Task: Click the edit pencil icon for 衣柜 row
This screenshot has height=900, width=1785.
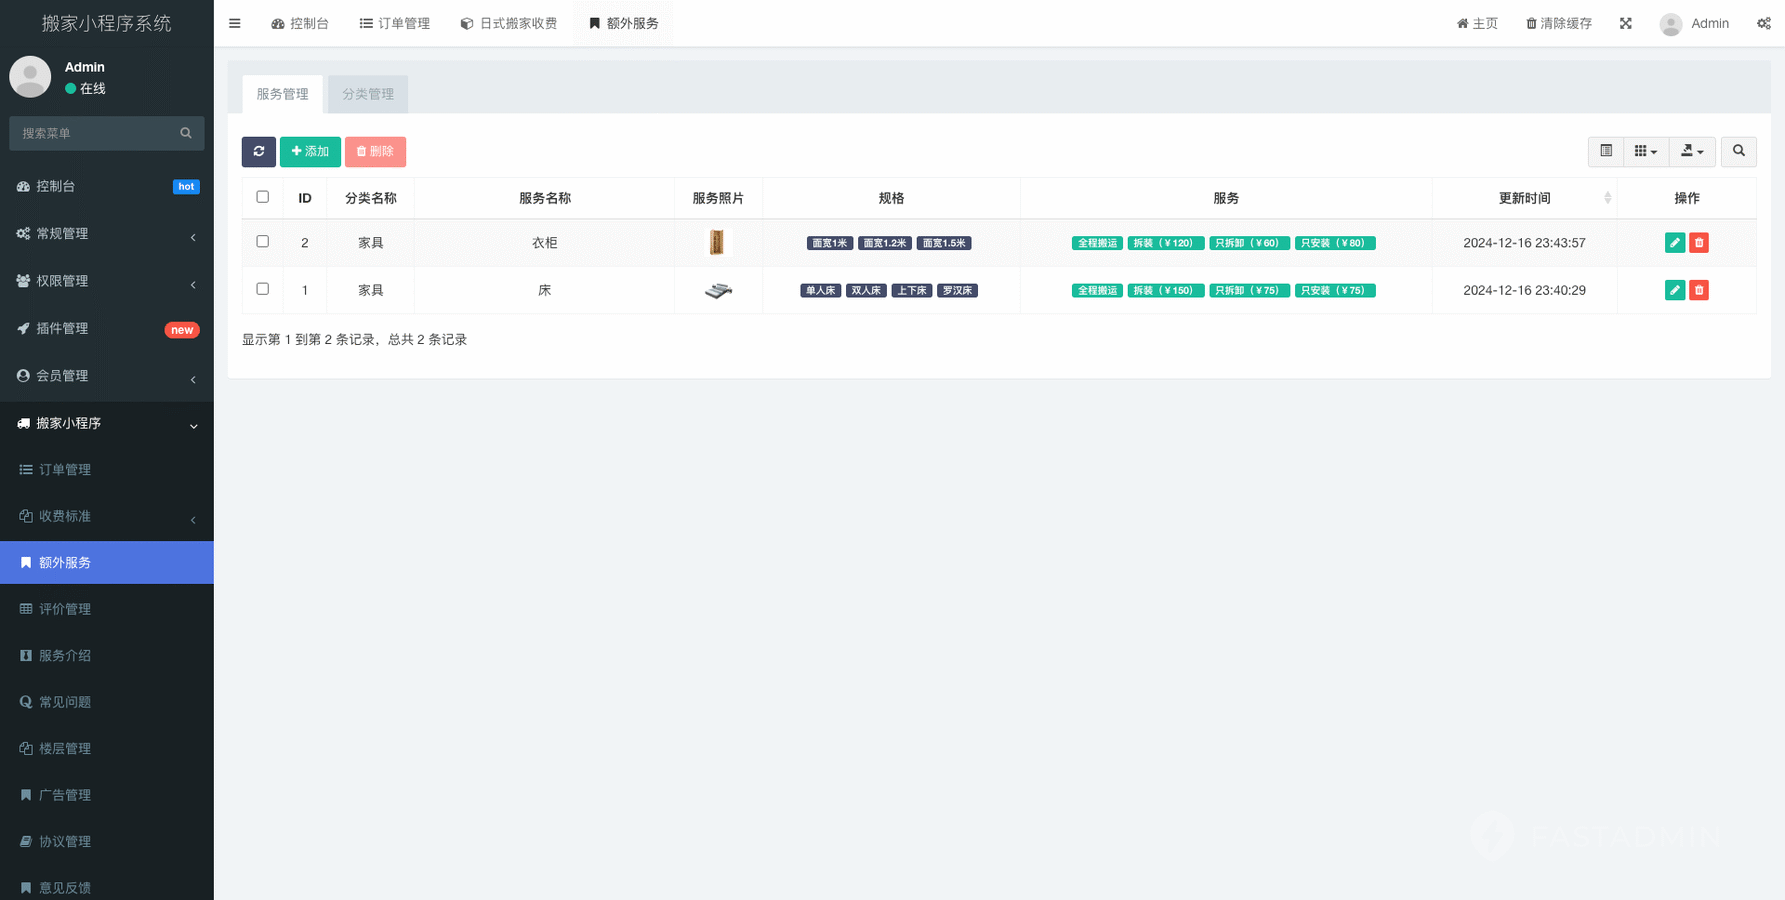Action: 1674,243
